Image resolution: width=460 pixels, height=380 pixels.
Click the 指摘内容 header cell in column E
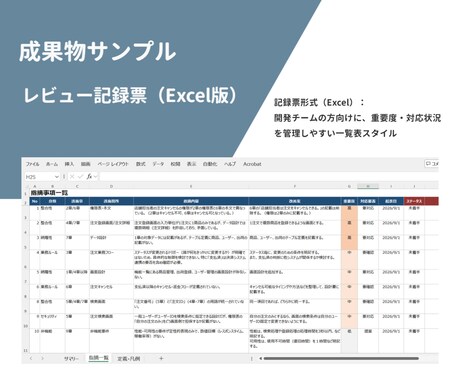click(x=191, y=201)
